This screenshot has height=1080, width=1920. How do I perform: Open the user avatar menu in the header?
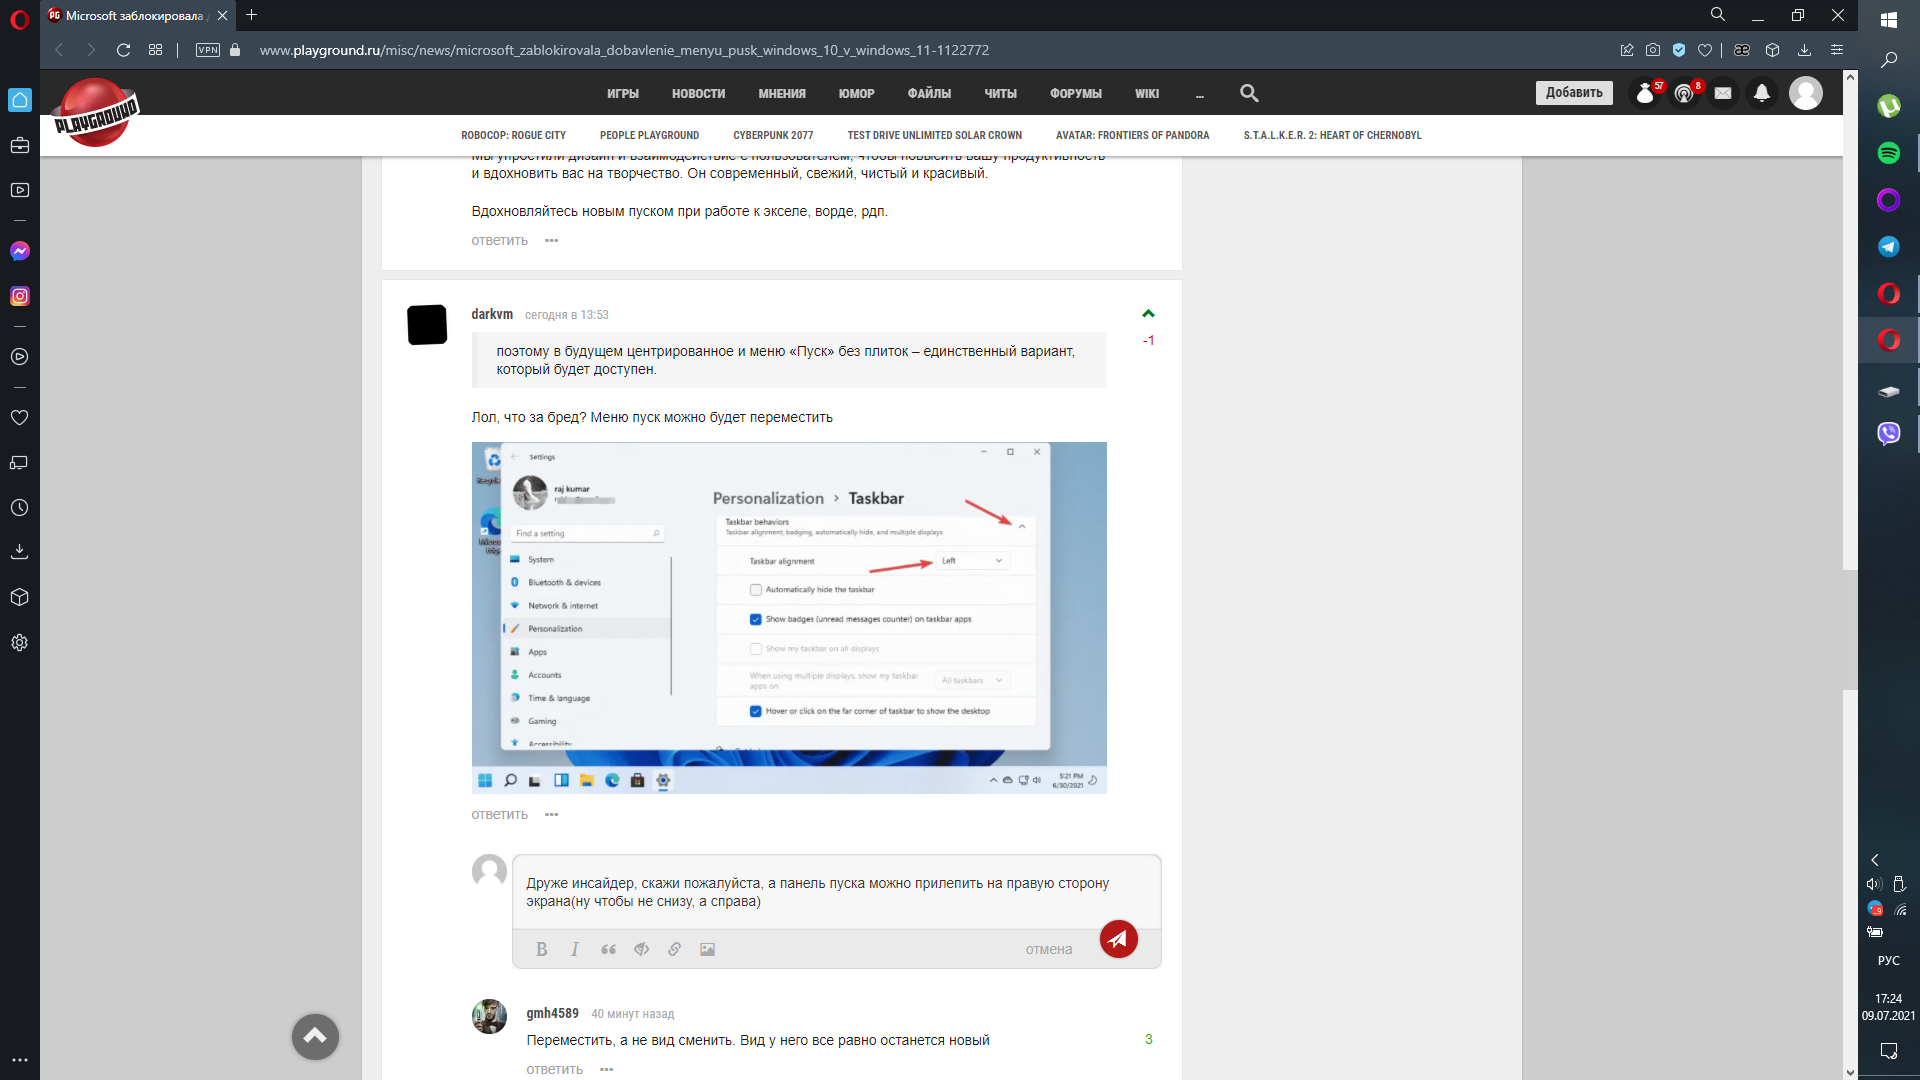(1805, 93)
